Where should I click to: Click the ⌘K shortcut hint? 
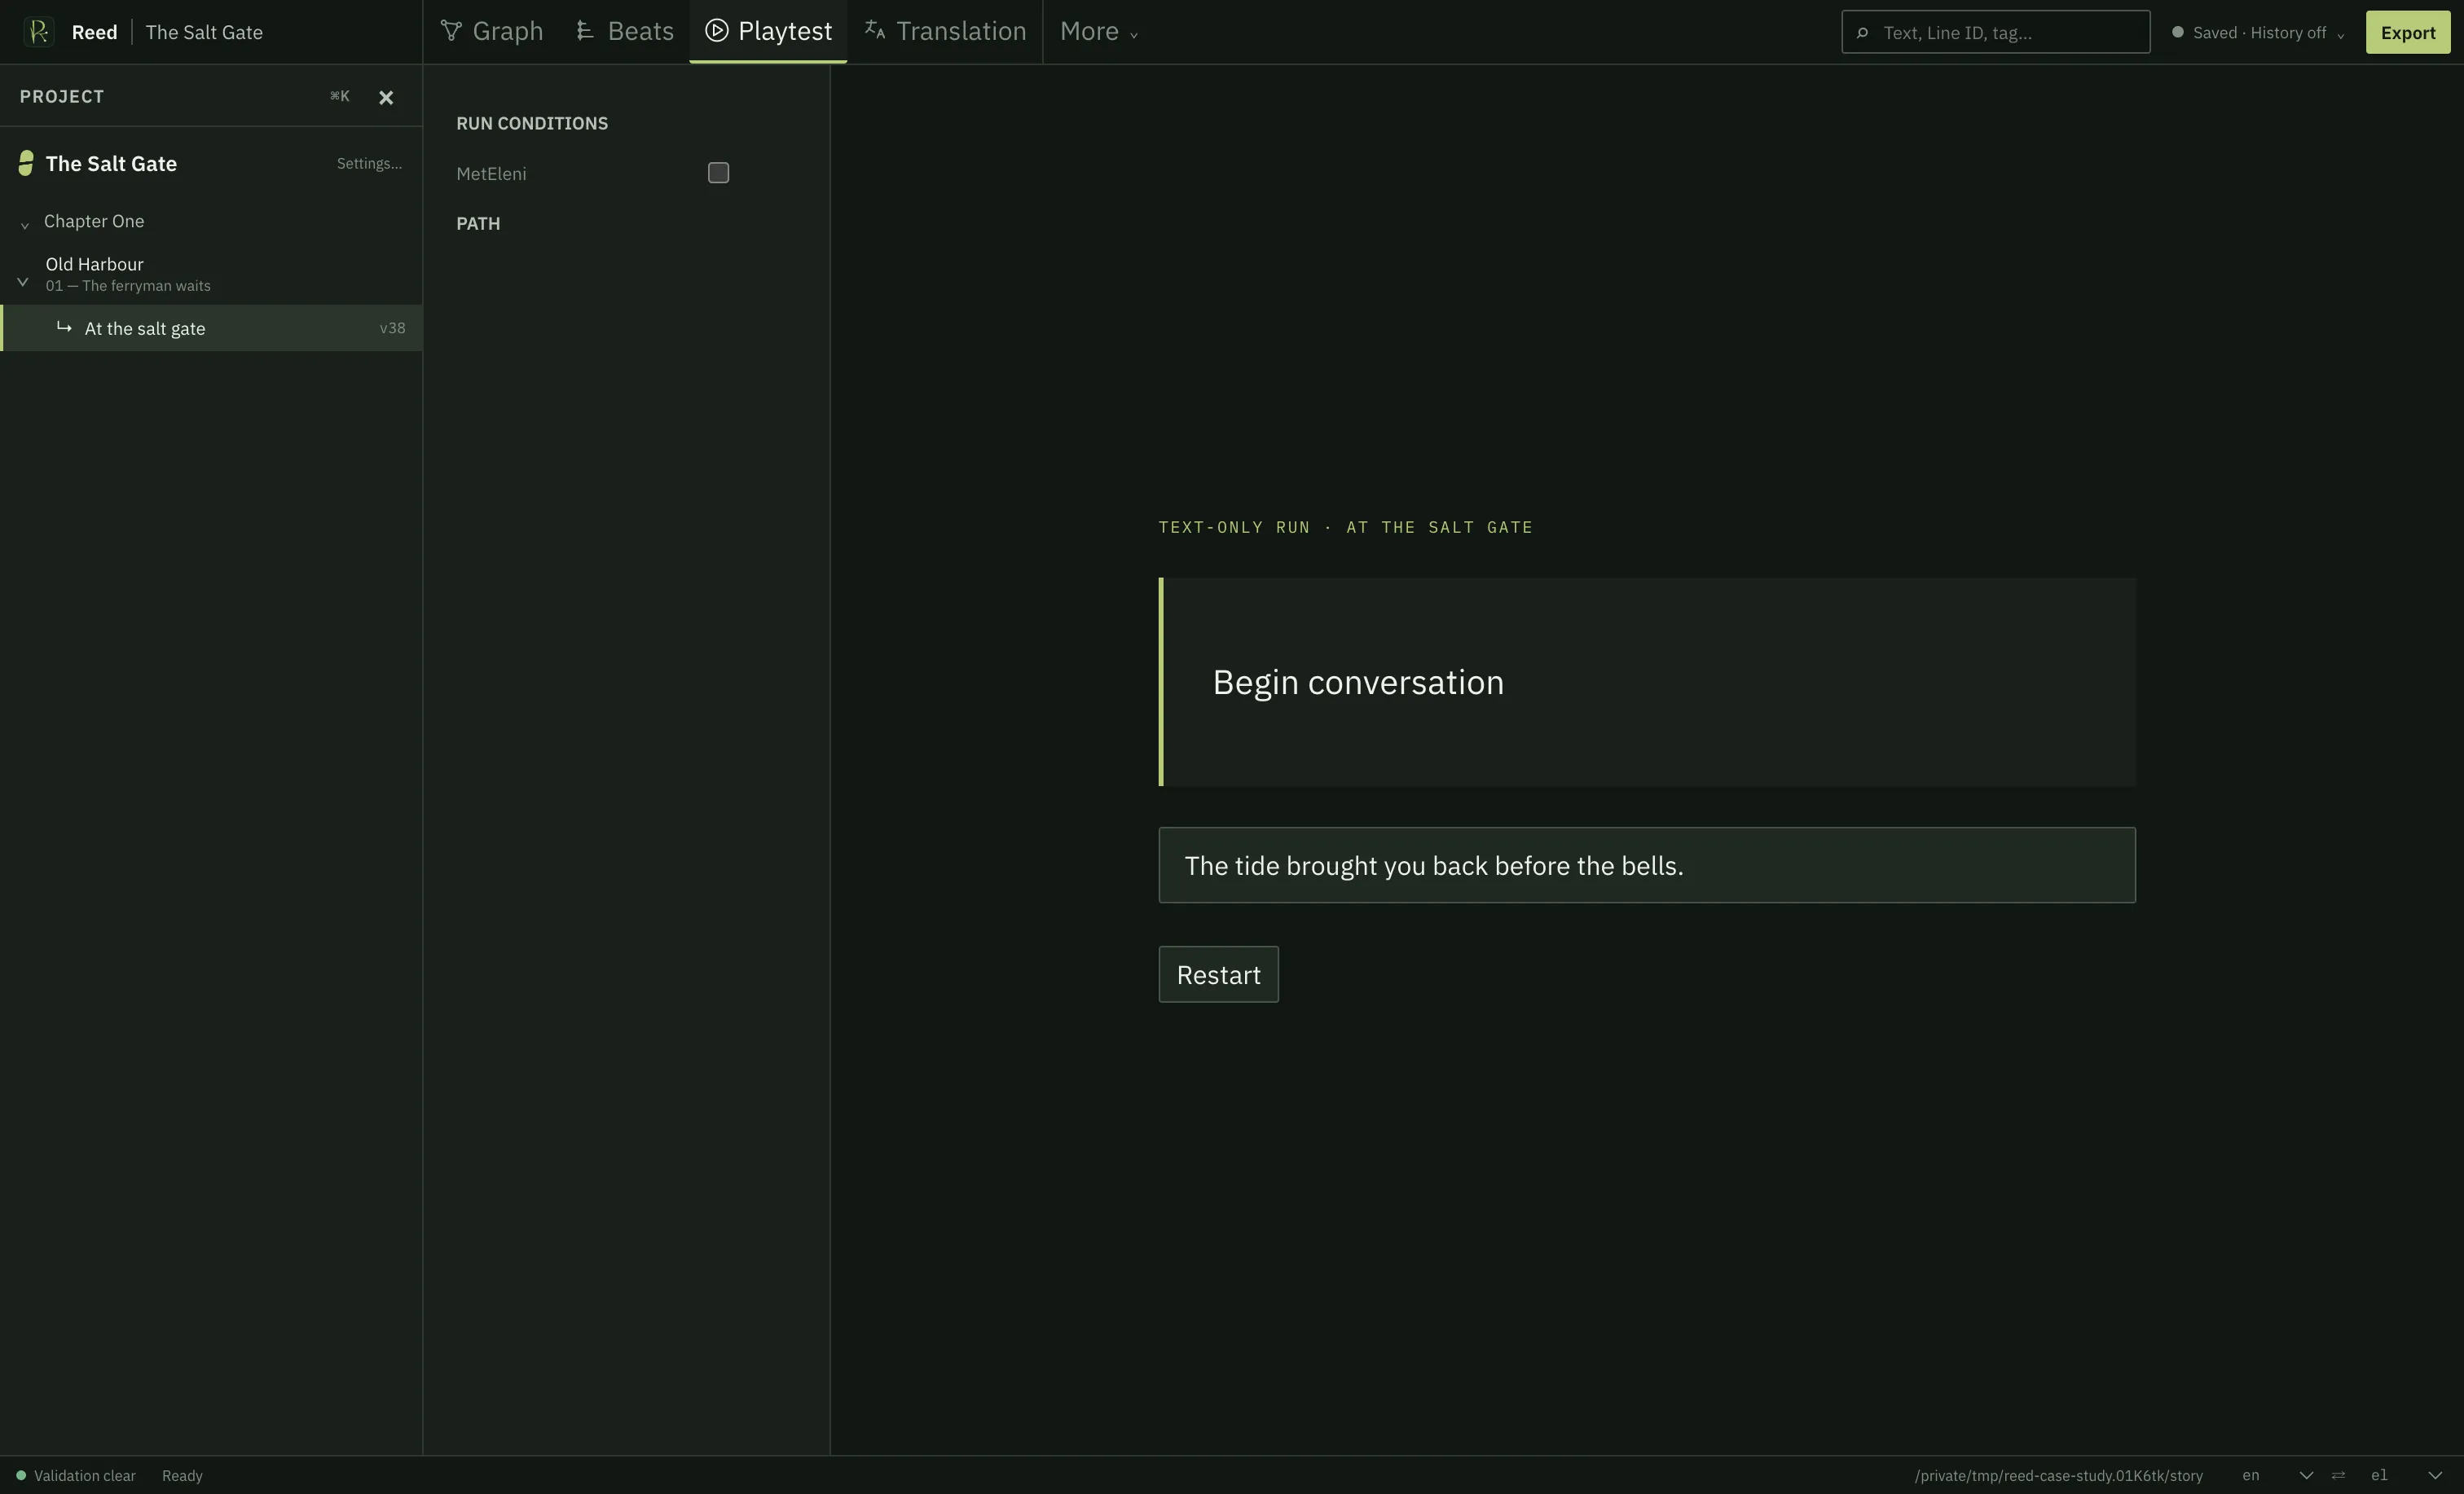340,96
